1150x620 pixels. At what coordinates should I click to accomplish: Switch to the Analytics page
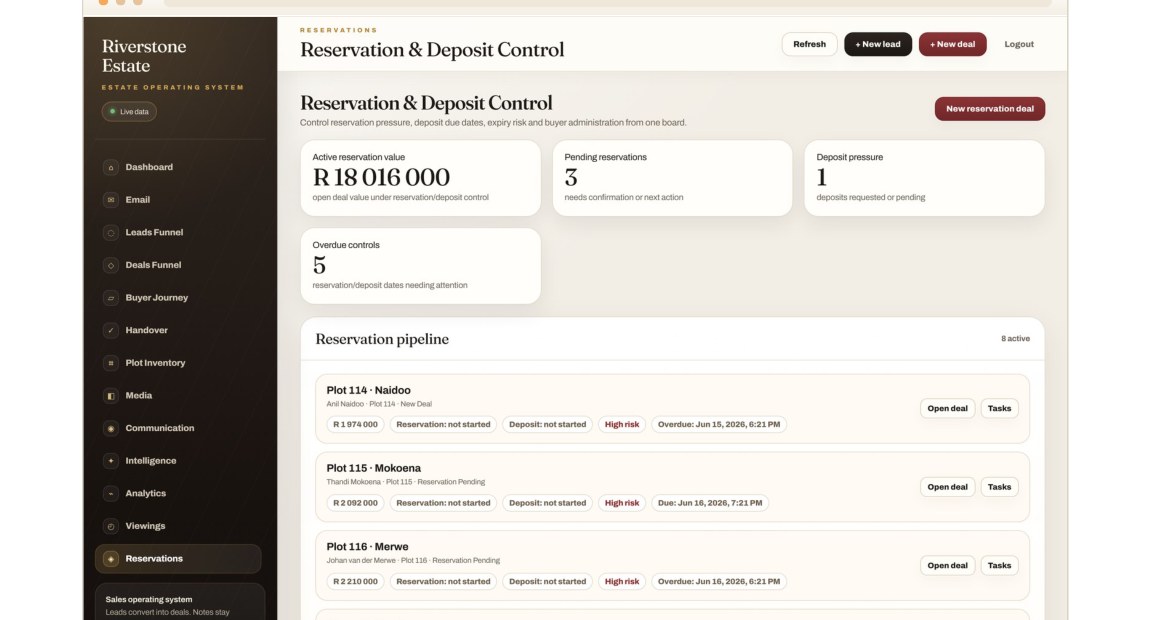(178, 494)
